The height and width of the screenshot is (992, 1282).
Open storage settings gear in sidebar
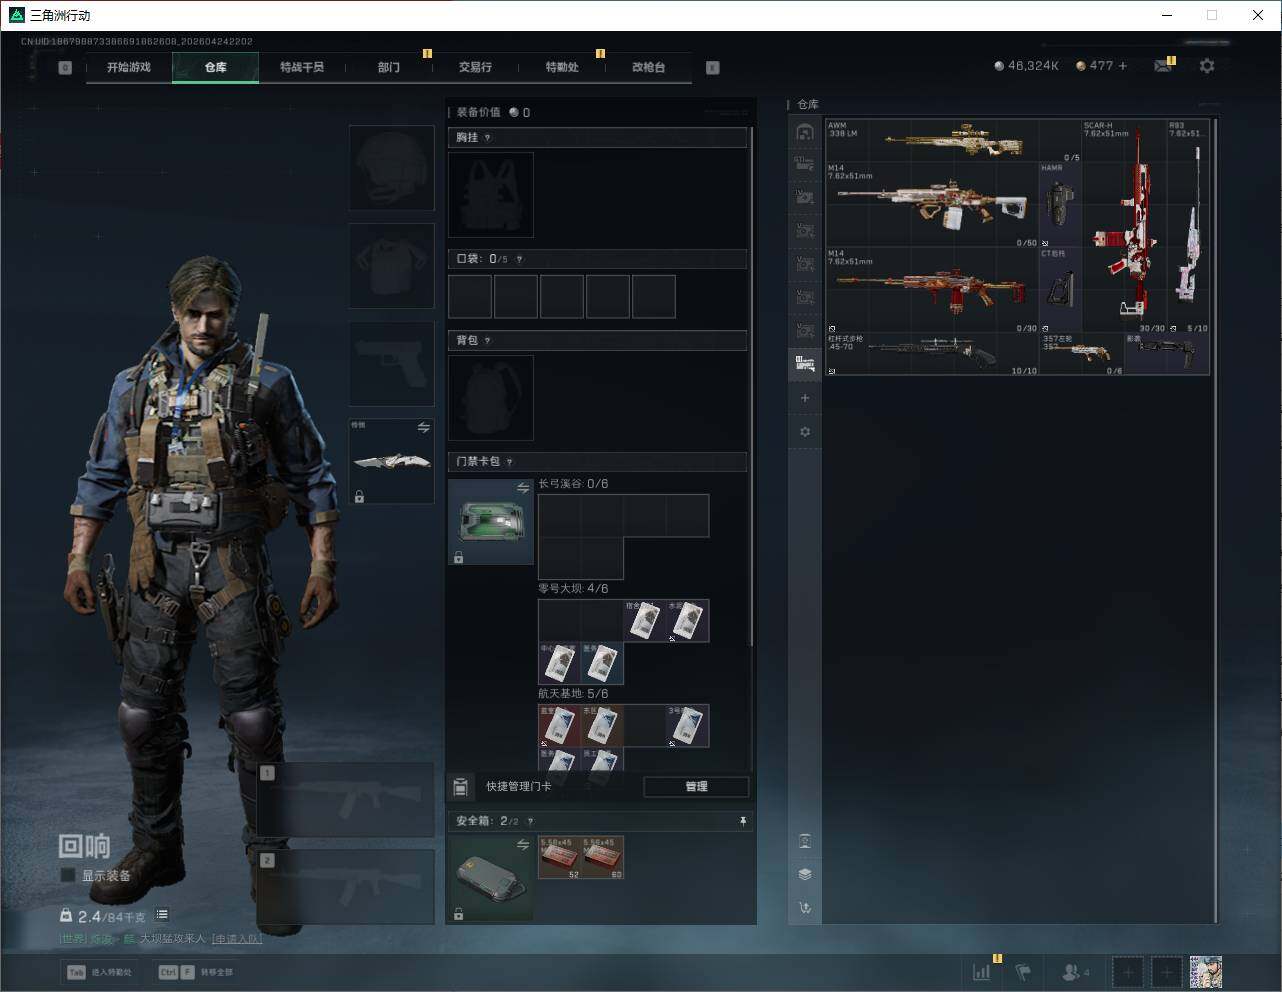coord(805,432)
